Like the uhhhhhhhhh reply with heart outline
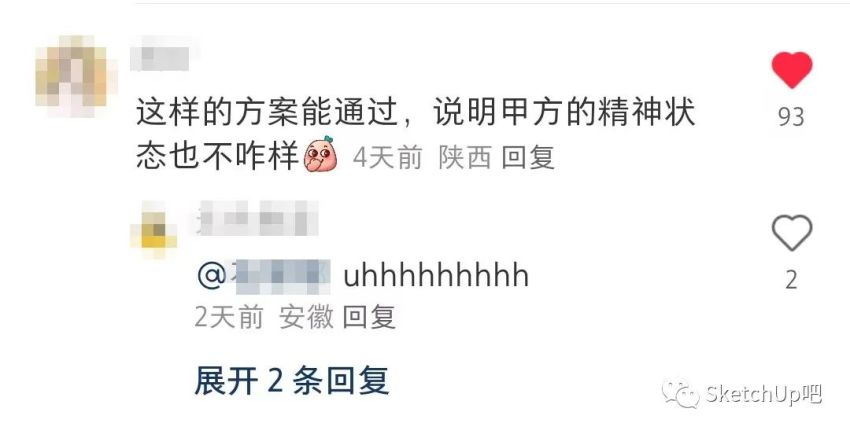Viewport: 850px width, 434px height. point(792,233)
